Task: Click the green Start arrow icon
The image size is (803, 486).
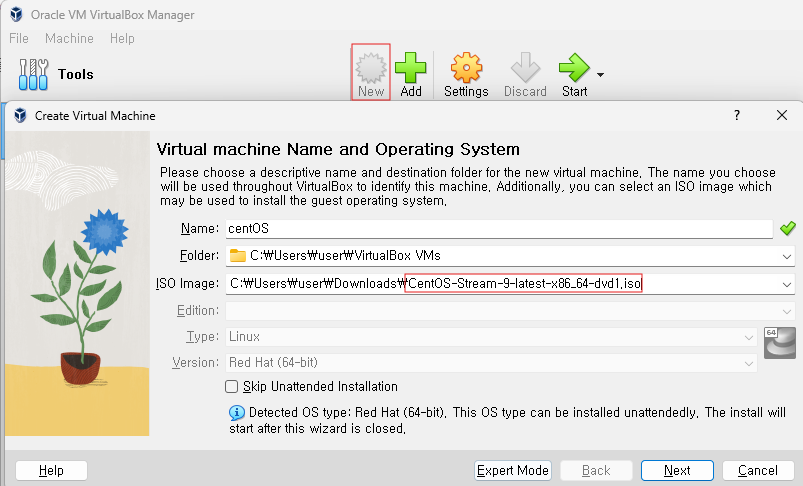Action: pyautogui.click(x=574, y=67)
